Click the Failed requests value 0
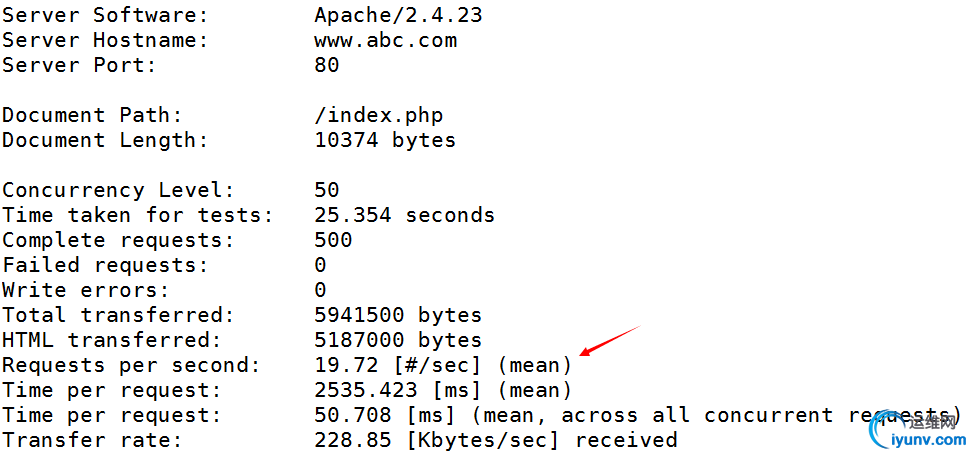Image resolution: width=972 pixels, height=456 pixels. (320, 265)
